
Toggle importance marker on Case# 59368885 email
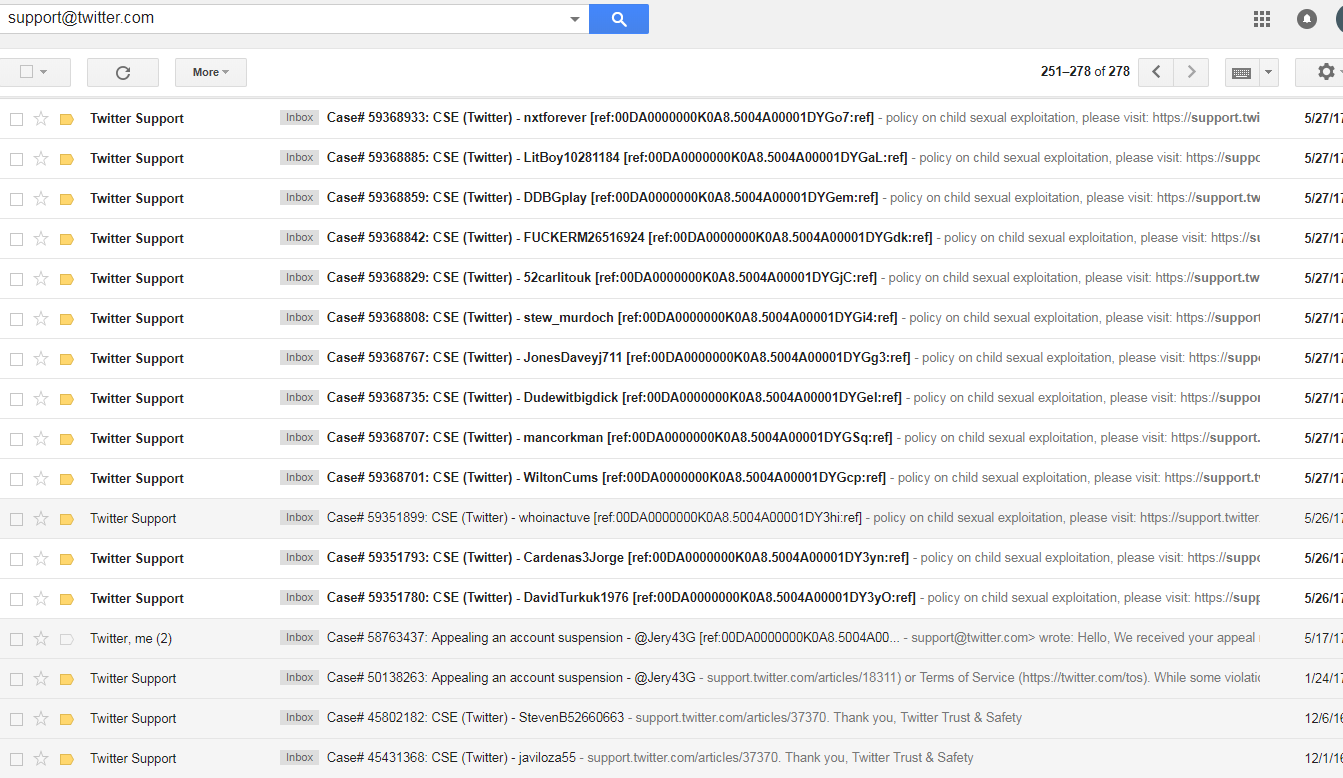click(x=67, y=159)
